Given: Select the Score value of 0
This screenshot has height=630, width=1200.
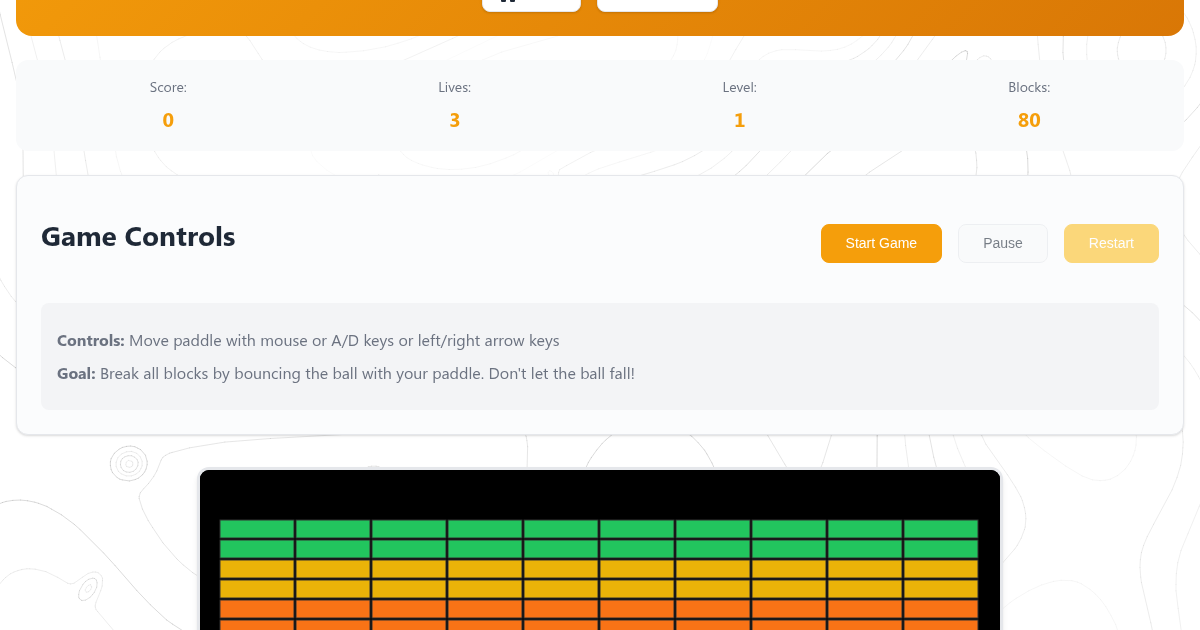Looking at the screenshot, I should [168, 120].
